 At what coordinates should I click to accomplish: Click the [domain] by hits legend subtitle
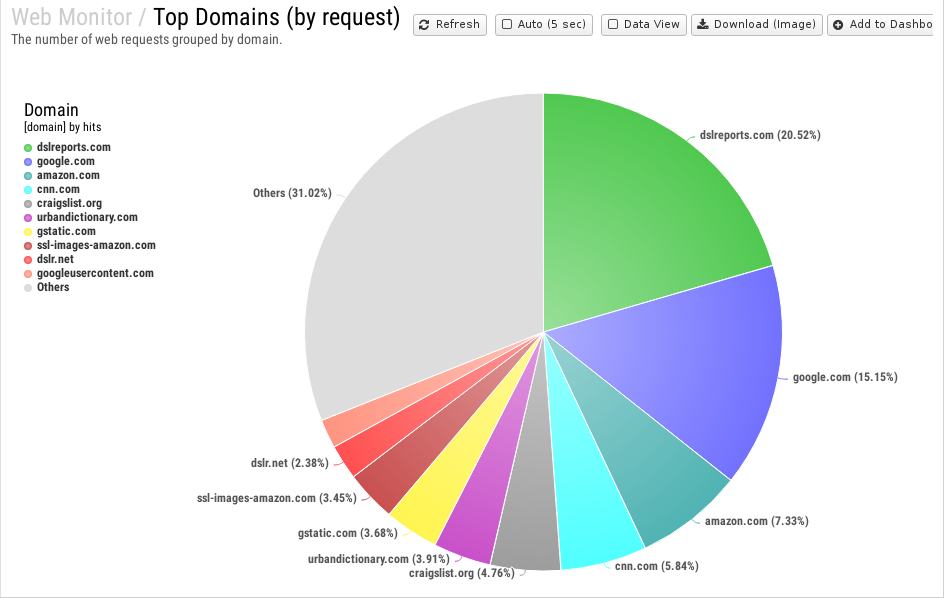click(x=63, y=127)
